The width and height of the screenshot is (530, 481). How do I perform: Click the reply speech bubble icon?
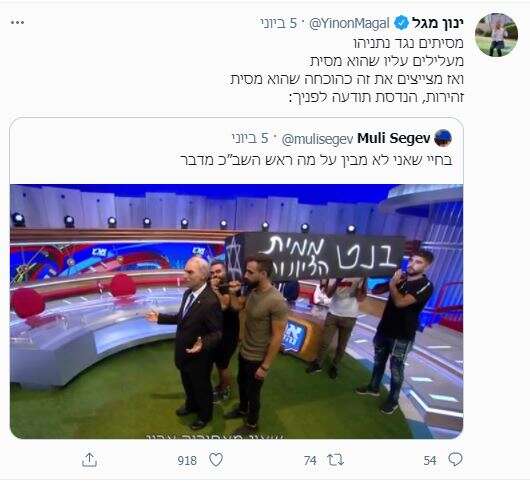click(455, 460)
